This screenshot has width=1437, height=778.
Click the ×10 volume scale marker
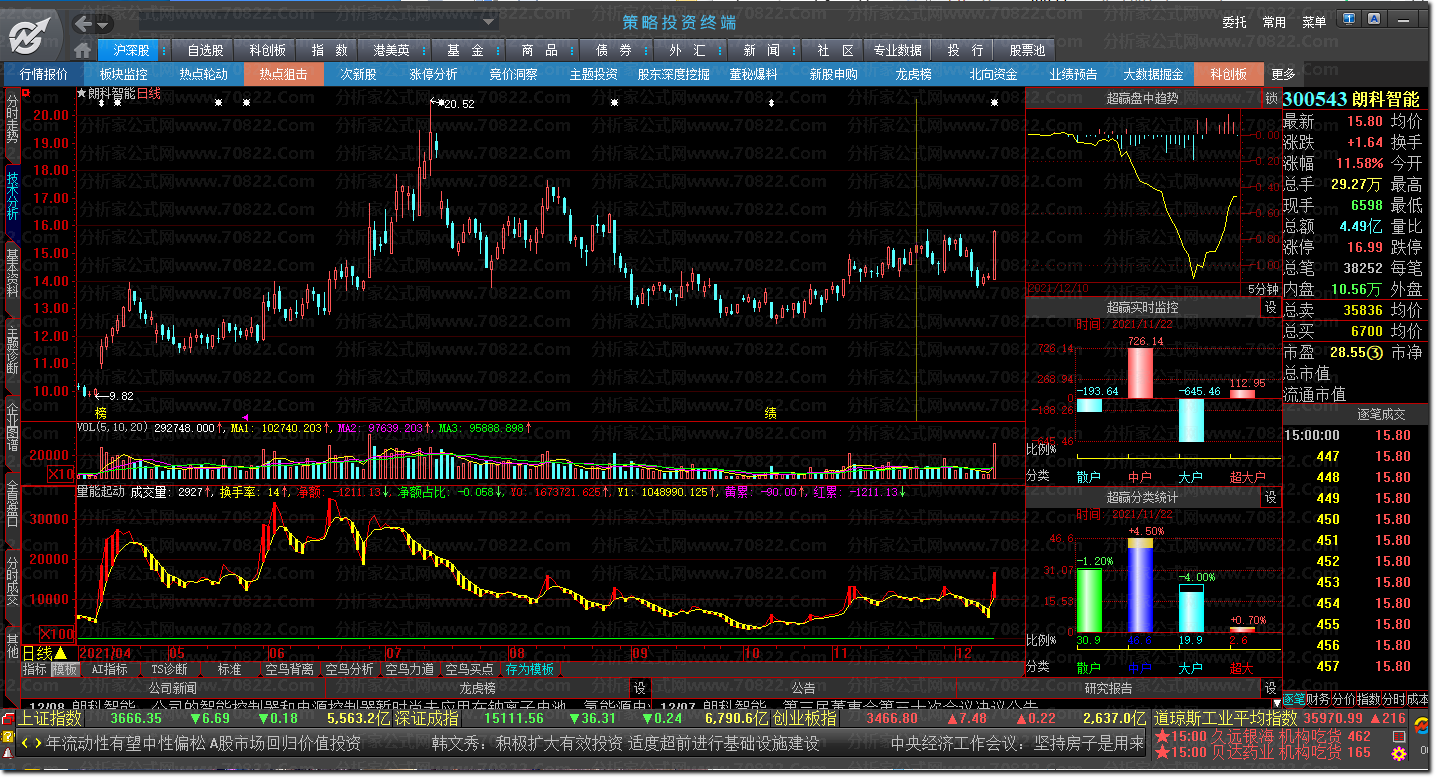[61, 473]
